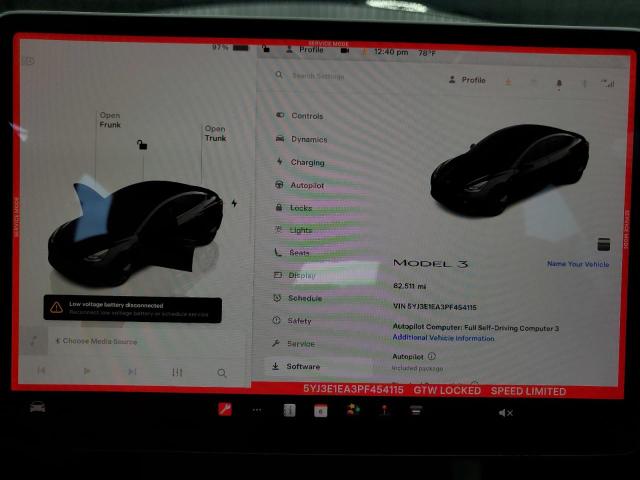Viewport: 640px width, 480px height.
Task: Tap the car controls icon in bottom dock
Action: pyautogui.click(x=38, y=407)
